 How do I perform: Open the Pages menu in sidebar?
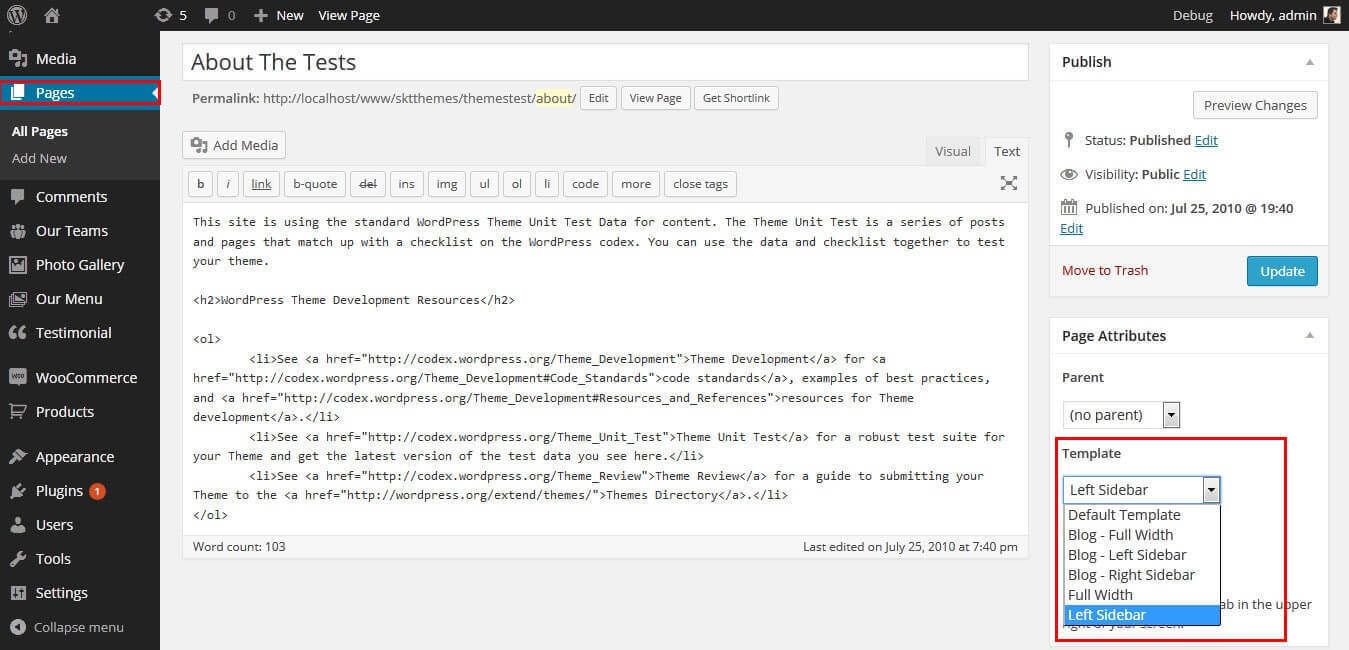[80, 93]
